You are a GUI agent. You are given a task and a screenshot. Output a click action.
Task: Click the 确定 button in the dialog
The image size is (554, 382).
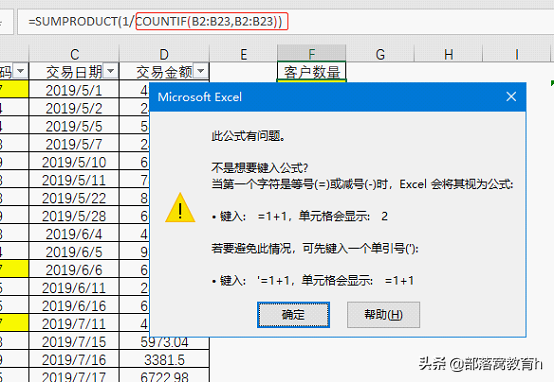[293, 315]
